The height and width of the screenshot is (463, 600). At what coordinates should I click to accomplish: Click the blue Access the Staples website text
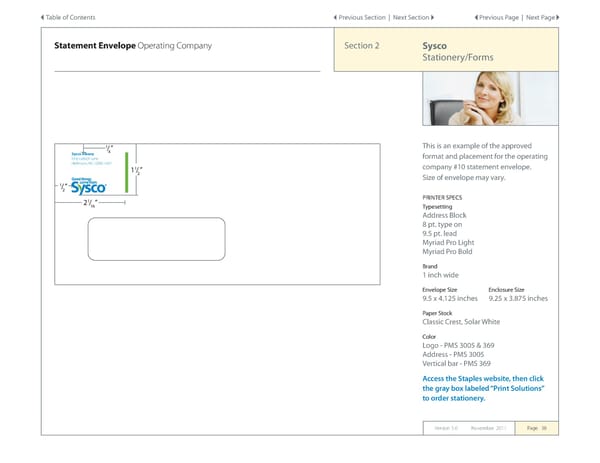pyautogui.click(x=483, y=388)
